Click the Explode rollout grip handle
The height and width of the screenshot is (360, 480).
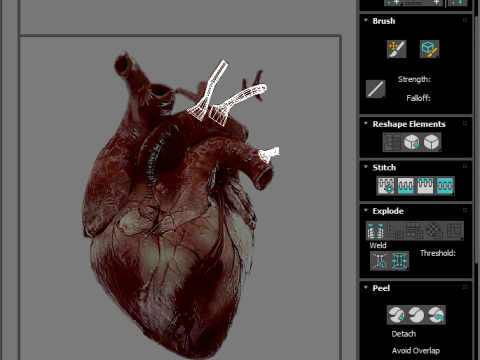(x=465, y=210)
